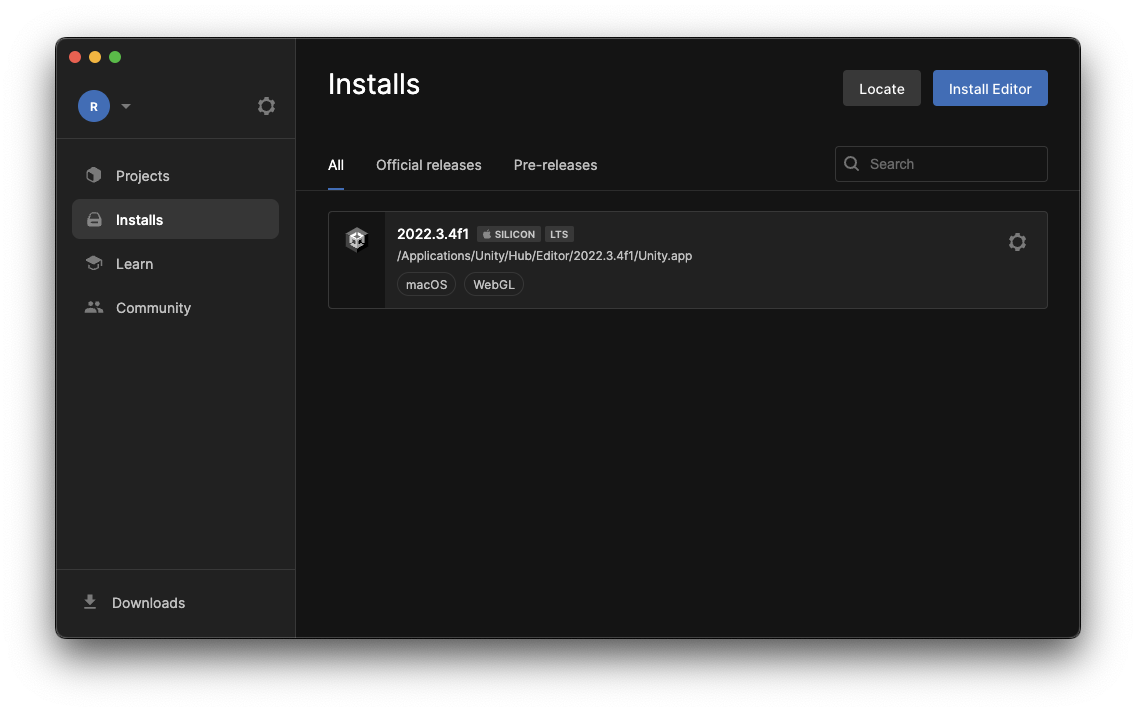Click the Installs drive icon
Screen dimensions: 1136x712
[94, 219]
